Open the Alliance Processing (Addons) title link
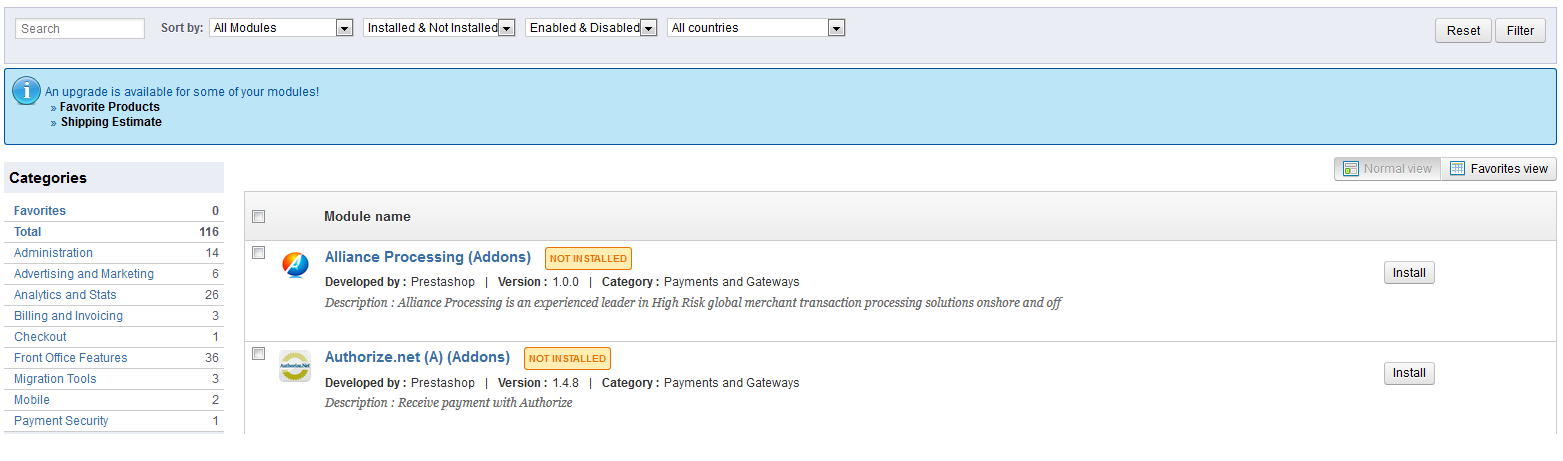1563x461 pixels. point(428,257)
